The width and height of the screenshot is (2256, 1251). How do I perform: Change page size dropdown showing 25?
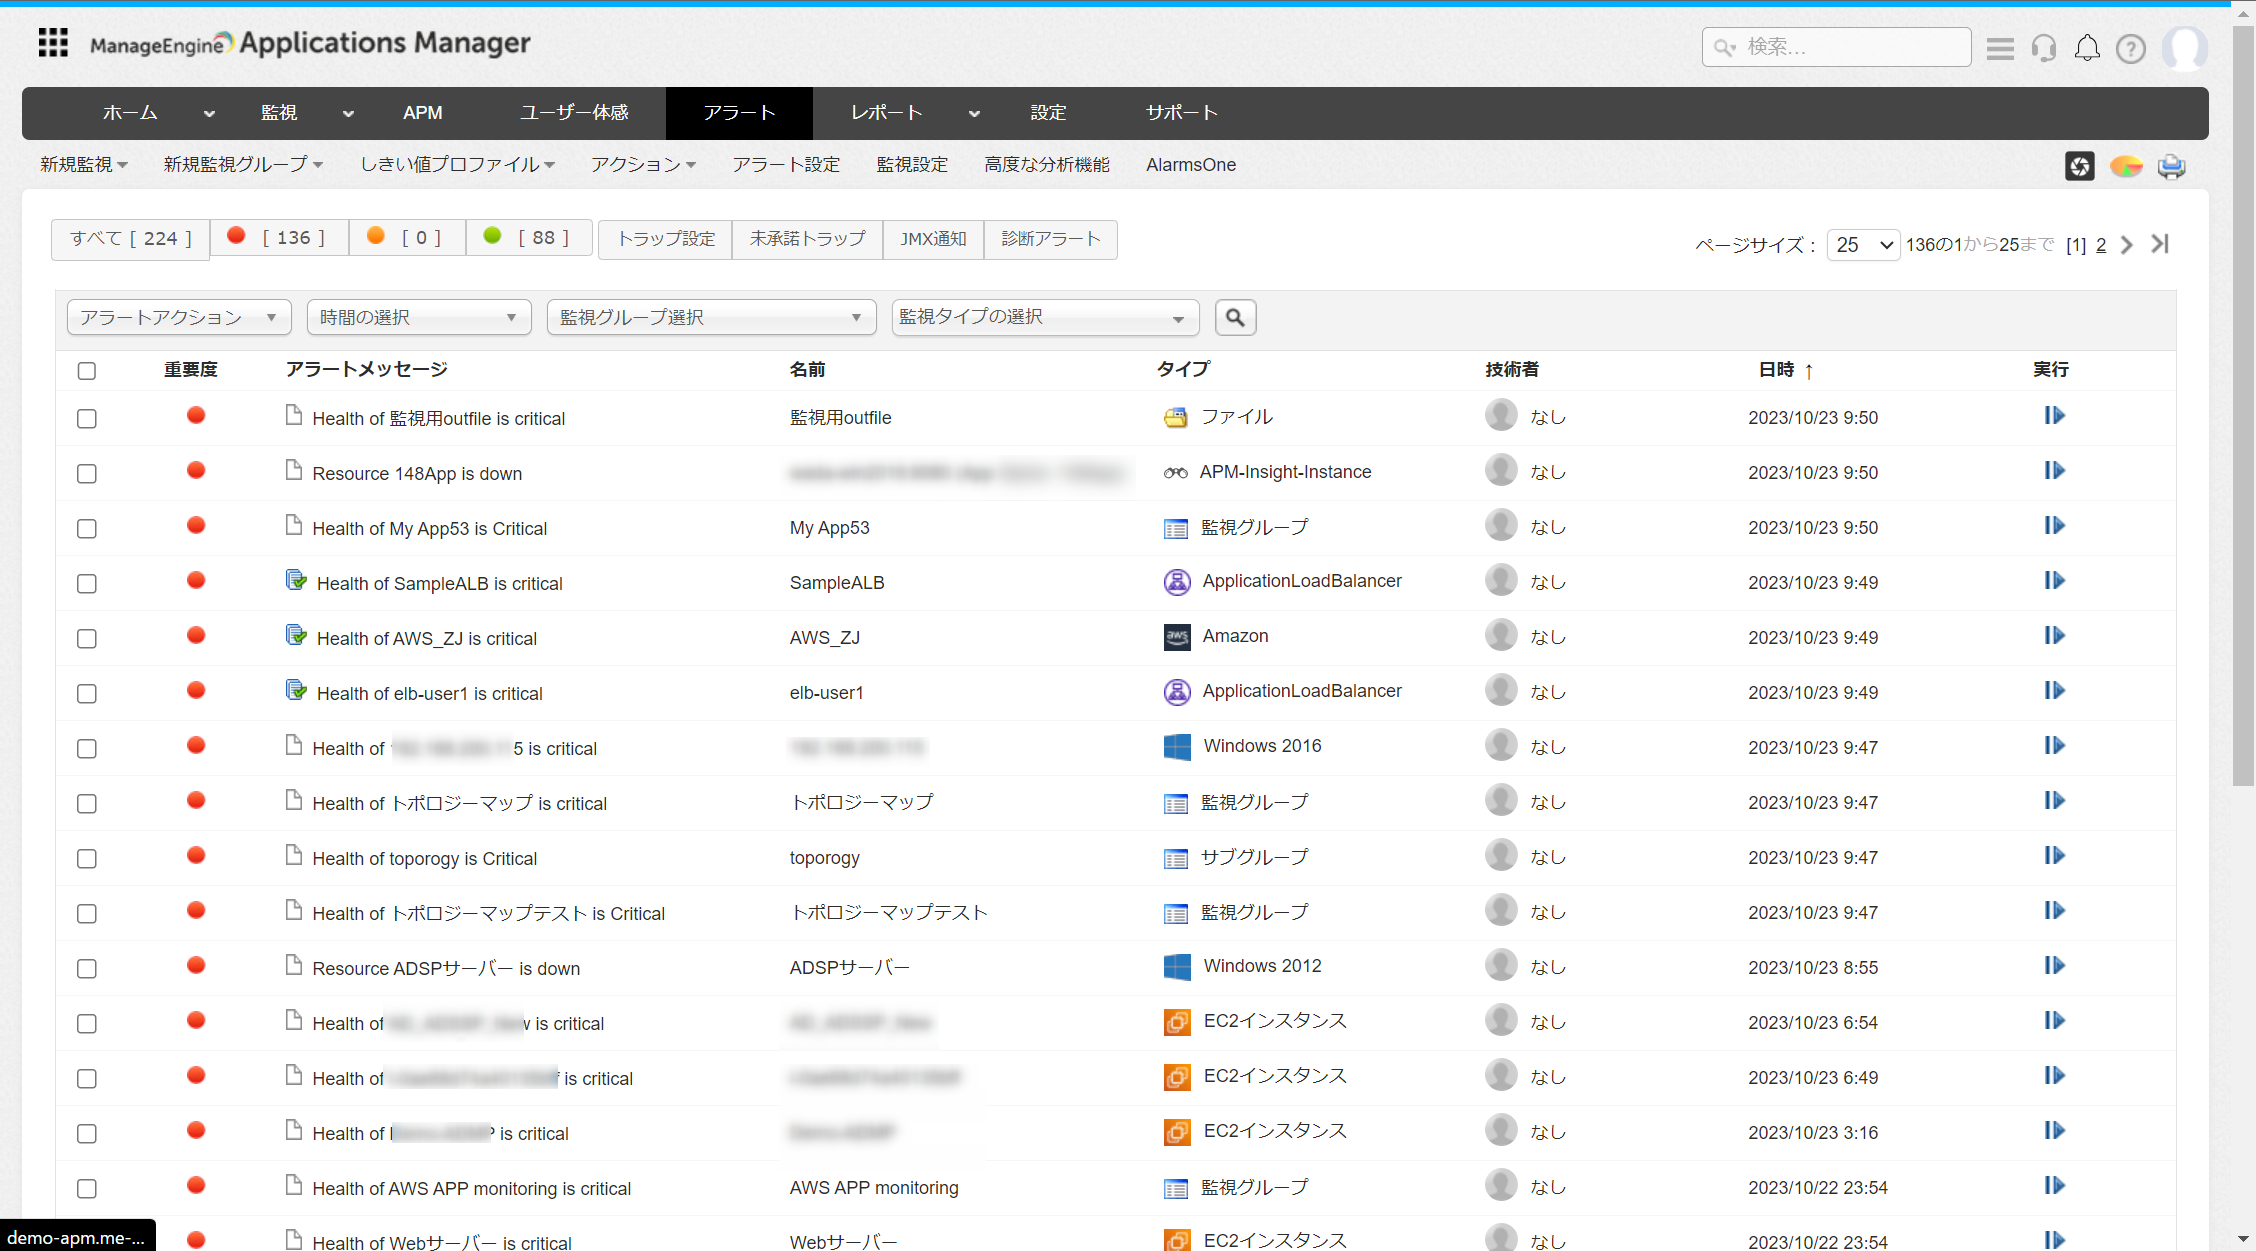1863,245
